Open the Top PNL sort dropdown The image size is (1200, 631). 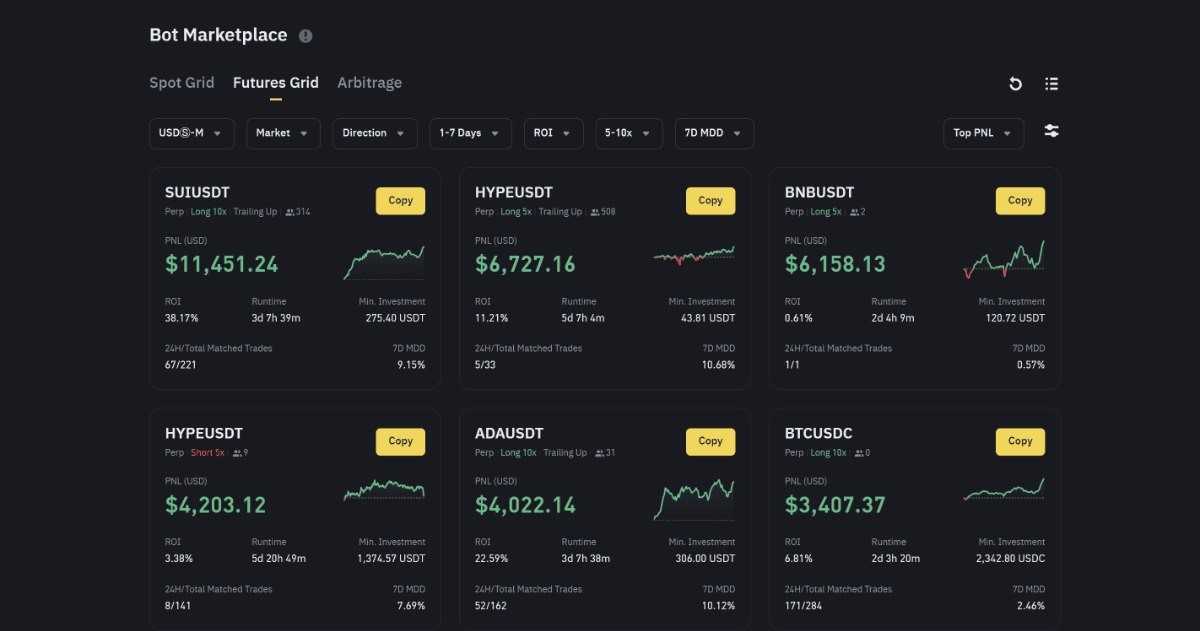(983, 133)
